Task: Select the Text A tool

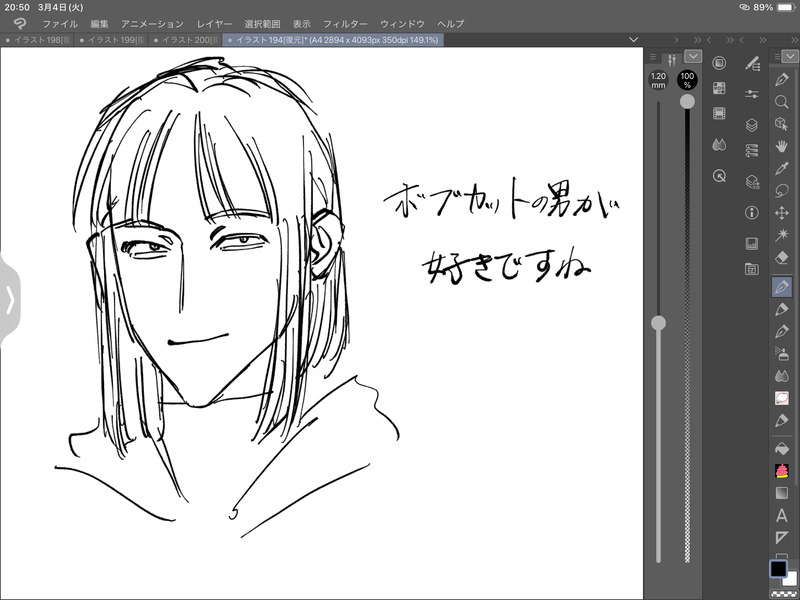Action: tap(782, 515)
